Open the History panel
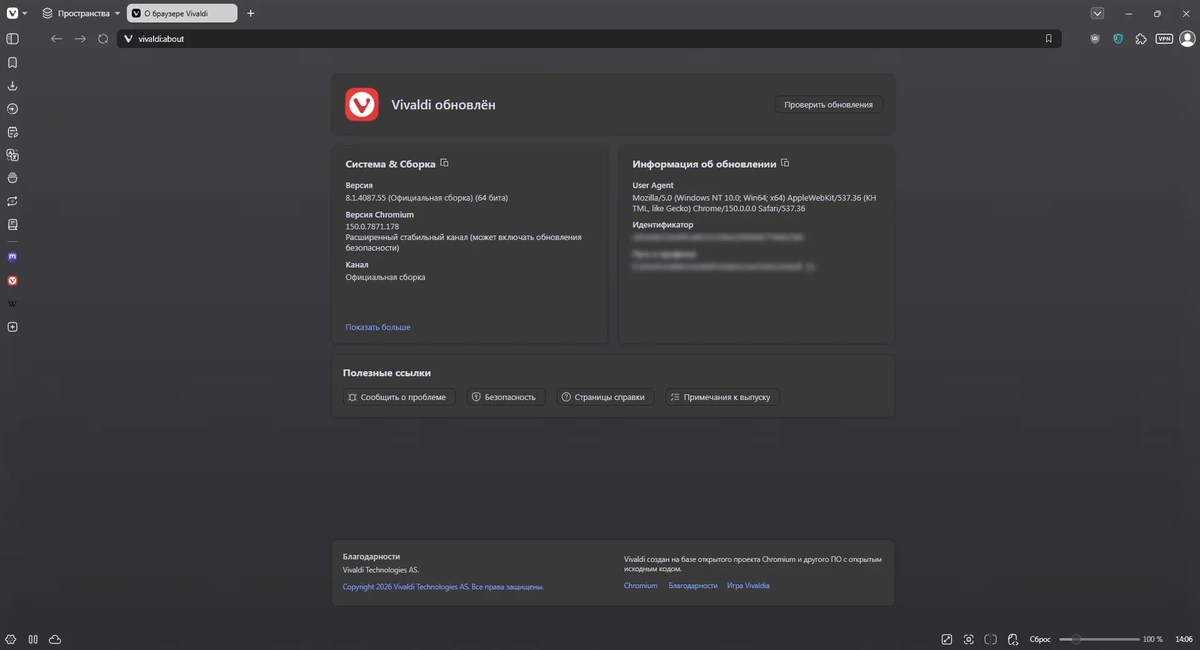This screenshot has height=650, width=1200. [x=13, y=109]
